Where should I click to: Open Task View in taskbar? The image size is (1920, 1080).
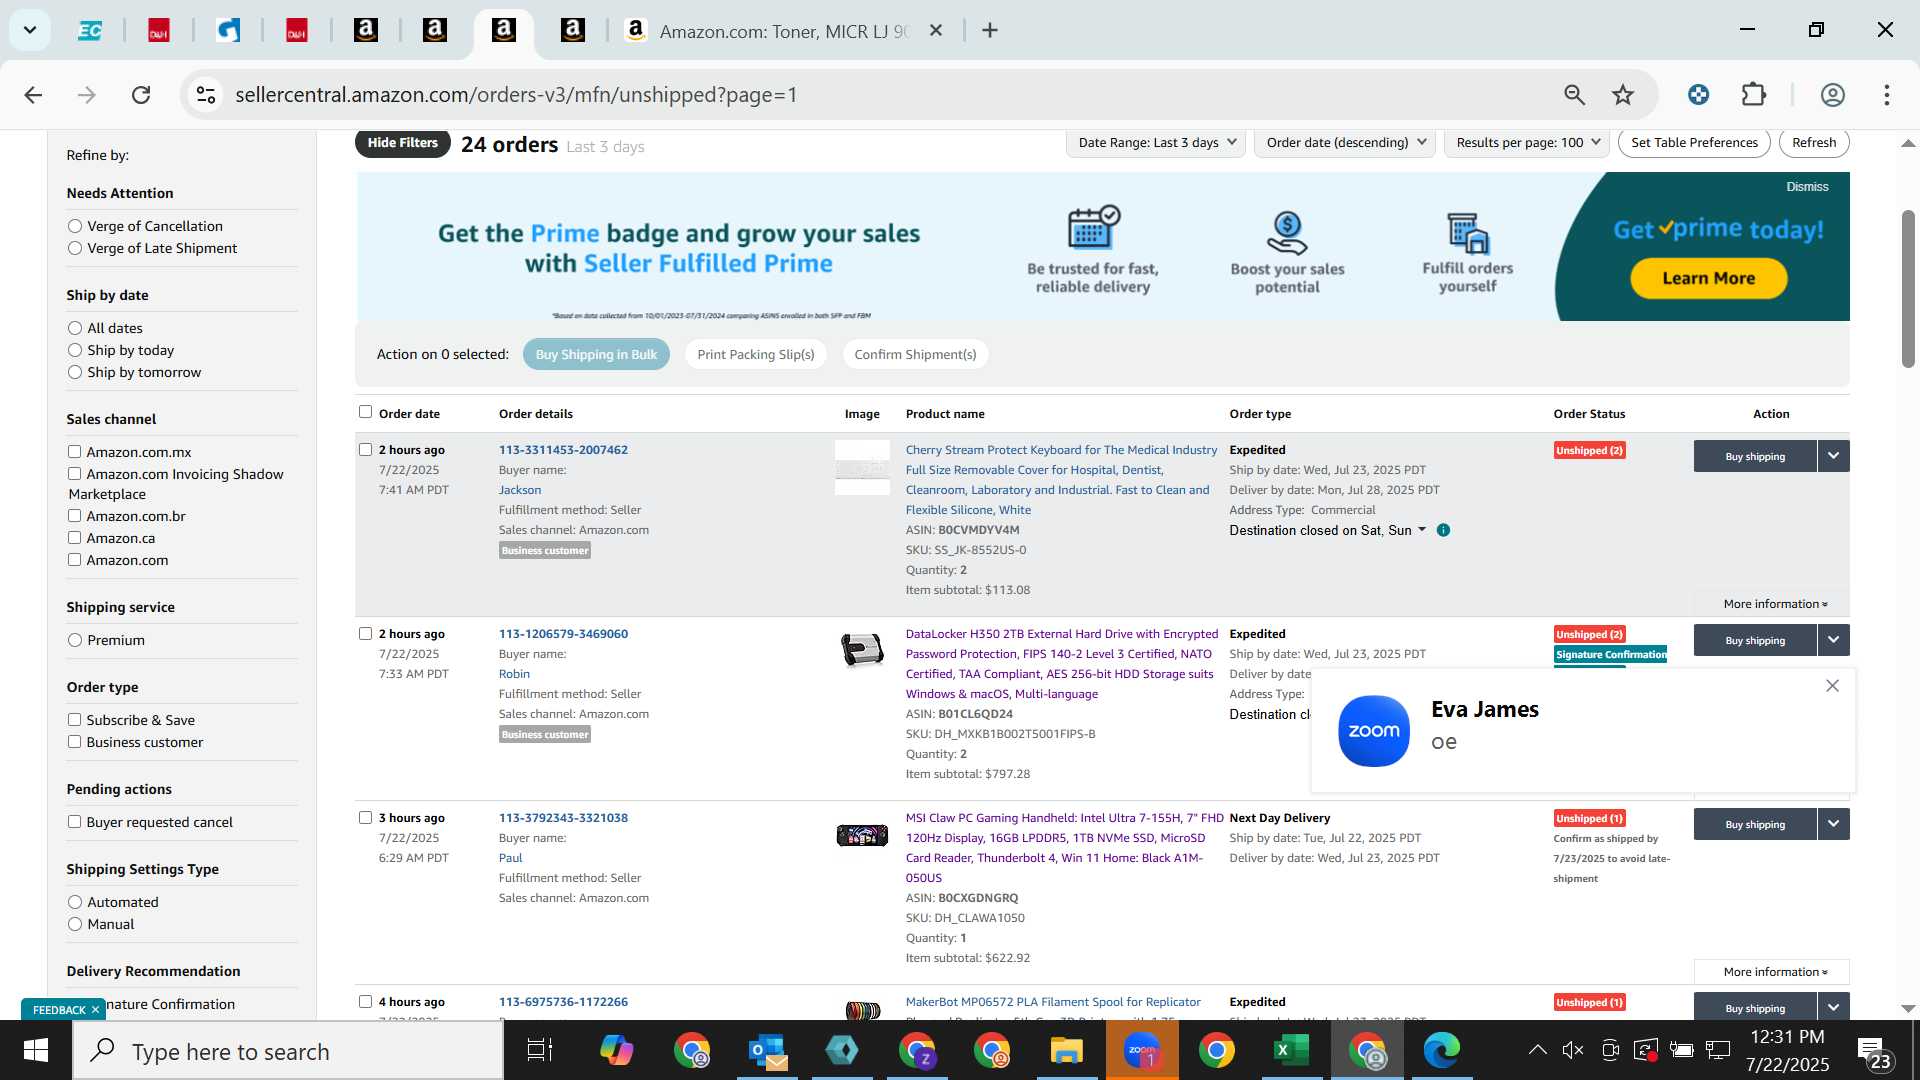[x=540, y=1051]
